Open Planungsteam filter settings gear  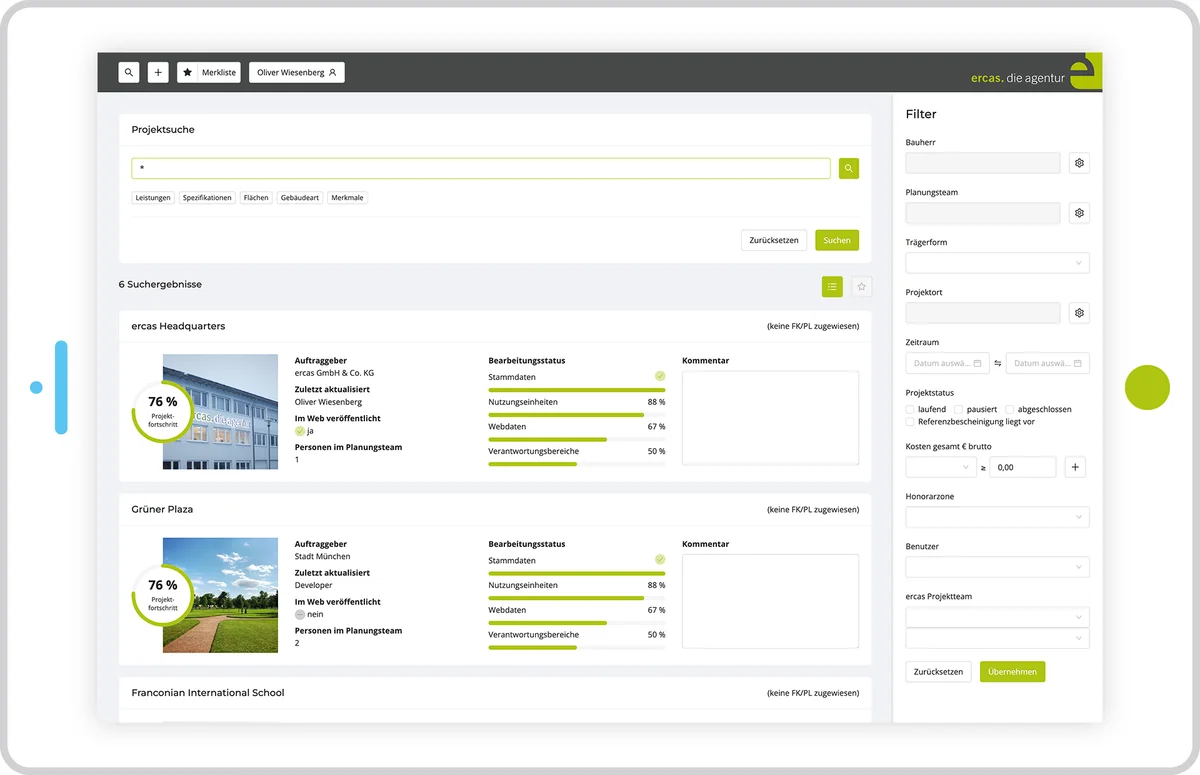pyautogui.click(x=1079, y=212)
